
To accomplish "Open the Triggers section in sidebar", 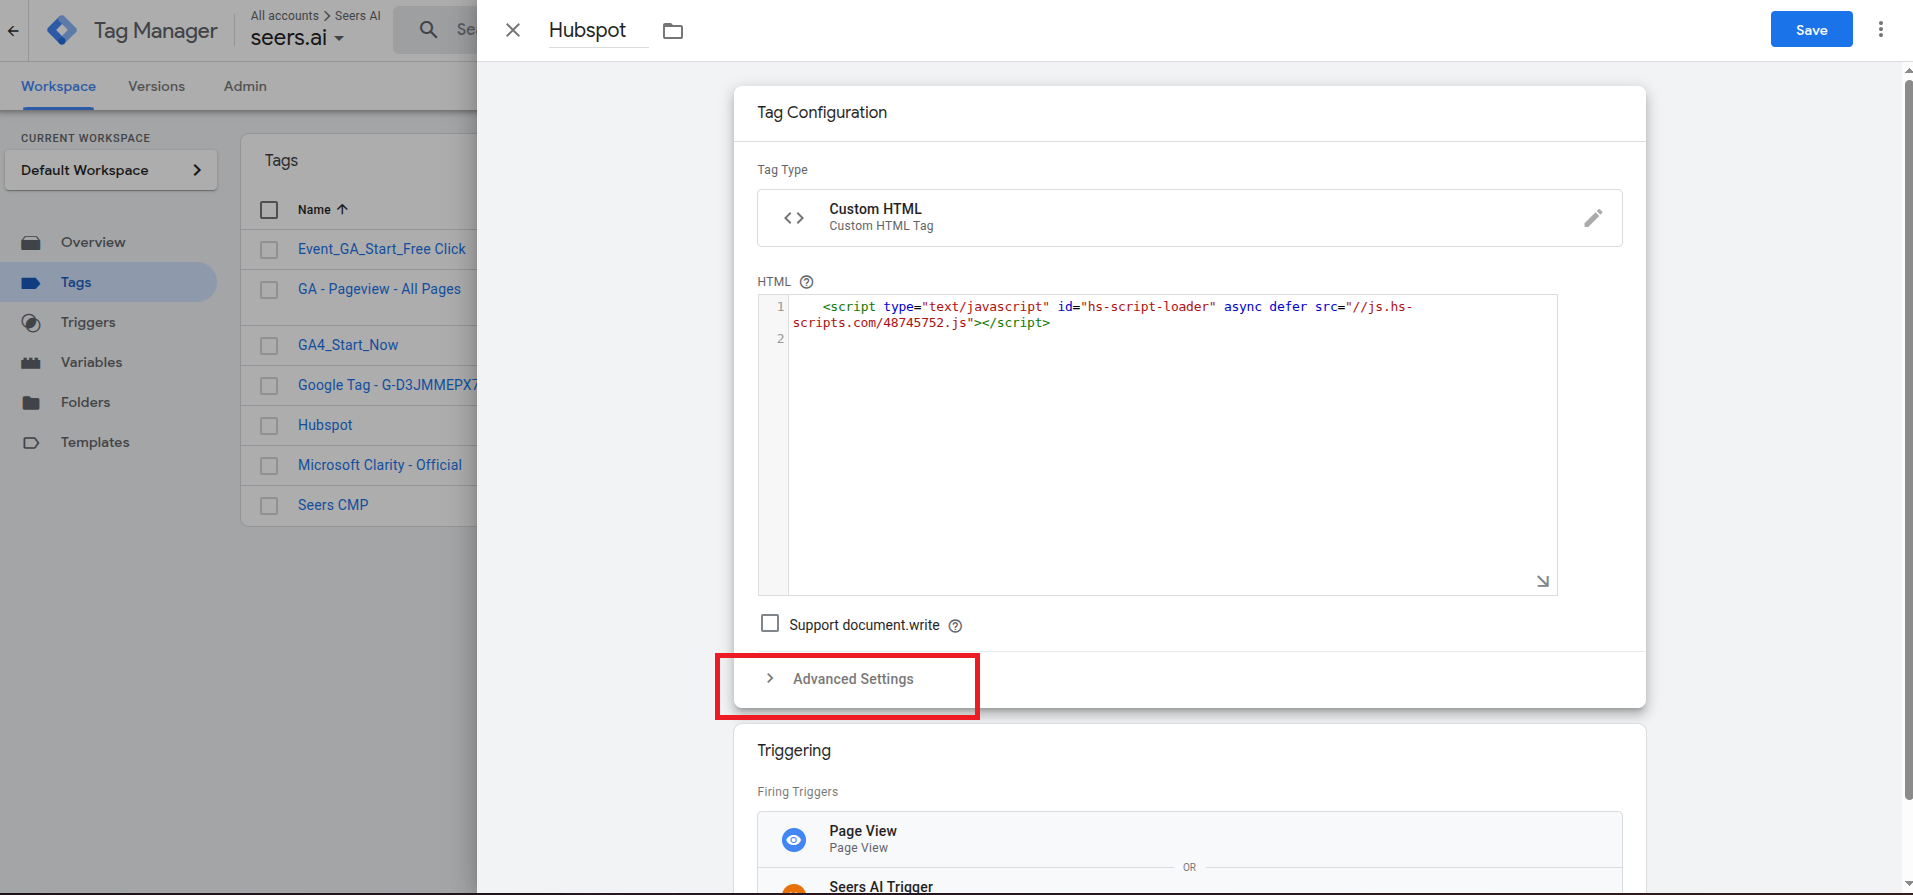I will (x=88, y=322).
